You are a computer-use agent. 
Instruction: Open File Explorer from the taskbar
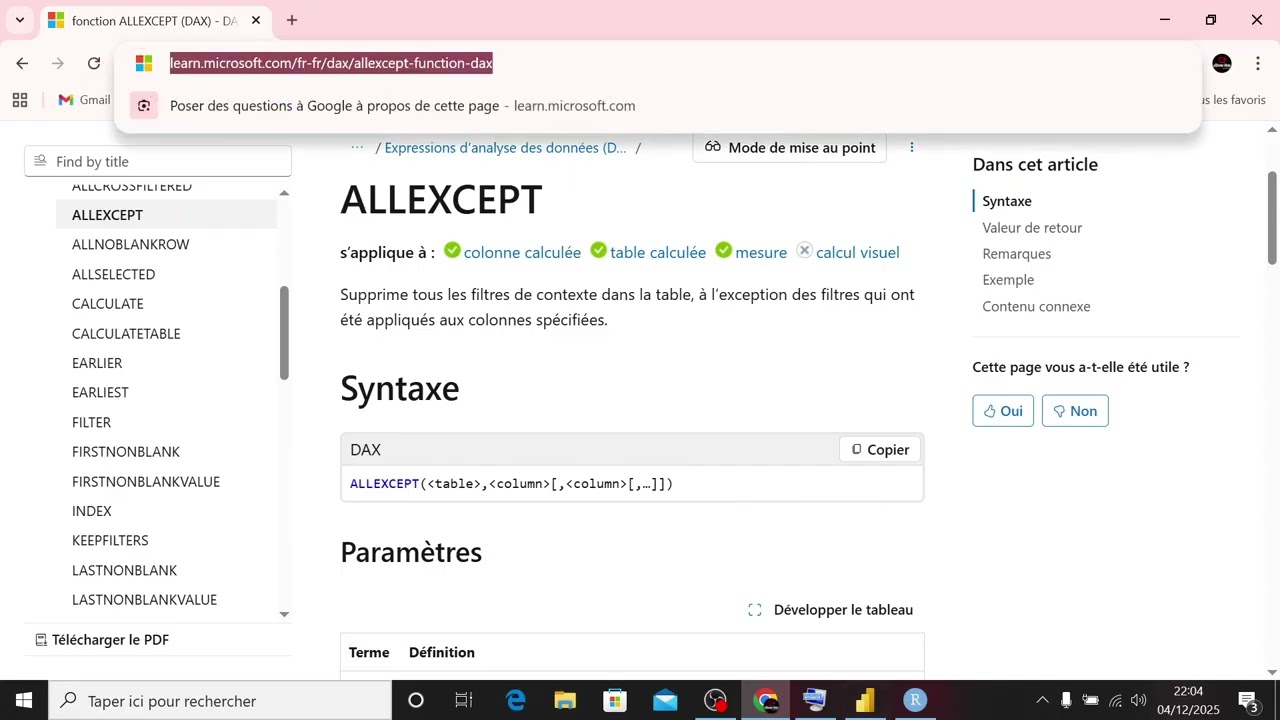click(x=565, y=700)
